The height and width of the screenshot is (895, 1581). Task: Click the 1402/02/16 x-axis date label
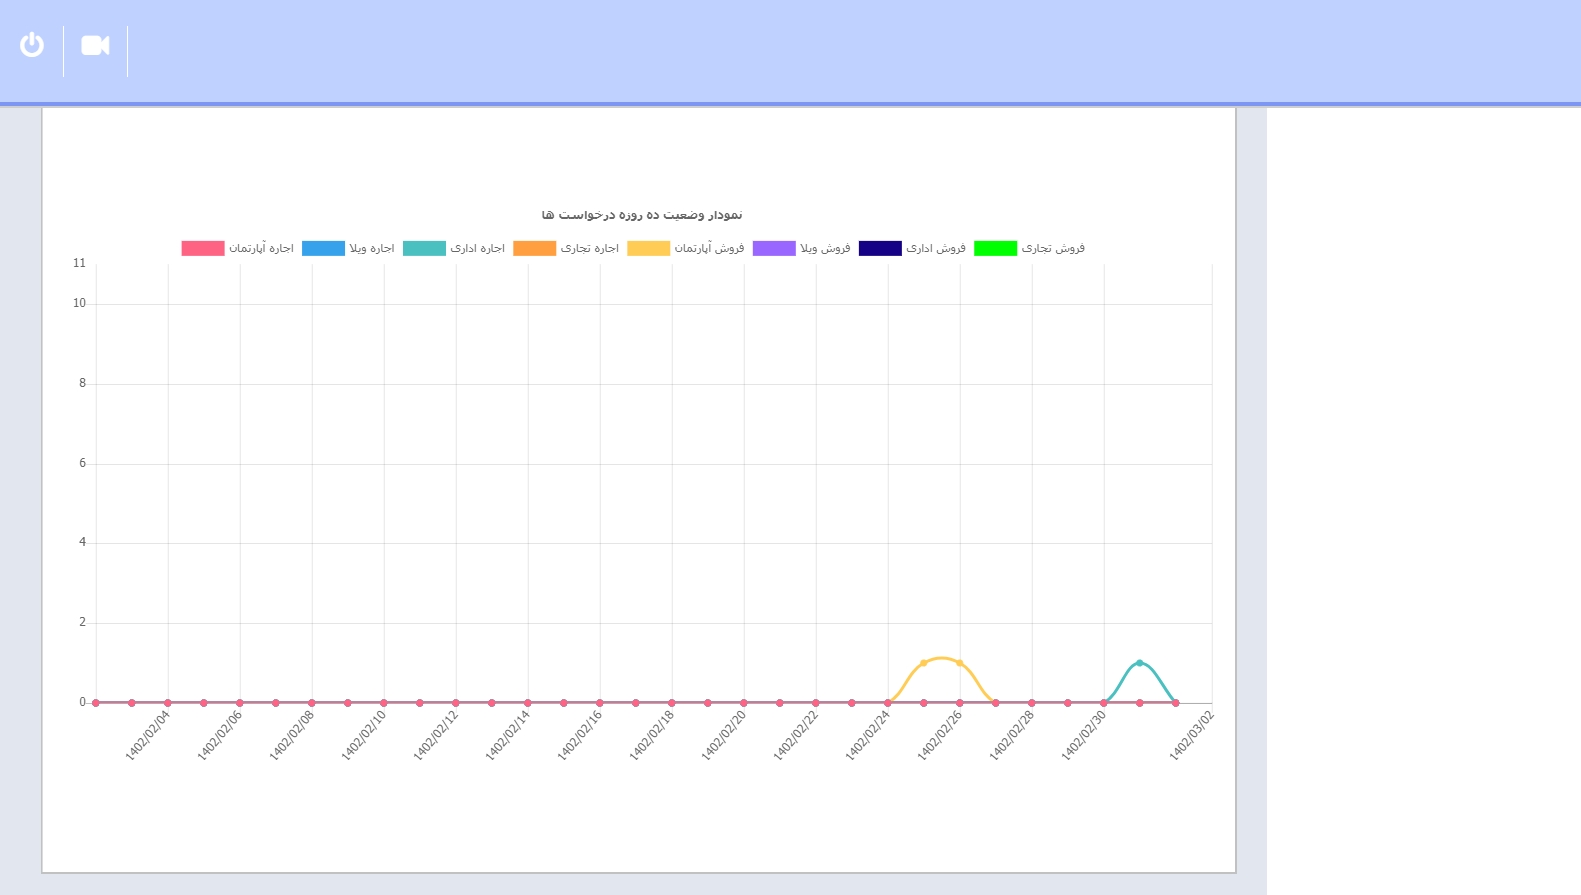coord(581,736)
